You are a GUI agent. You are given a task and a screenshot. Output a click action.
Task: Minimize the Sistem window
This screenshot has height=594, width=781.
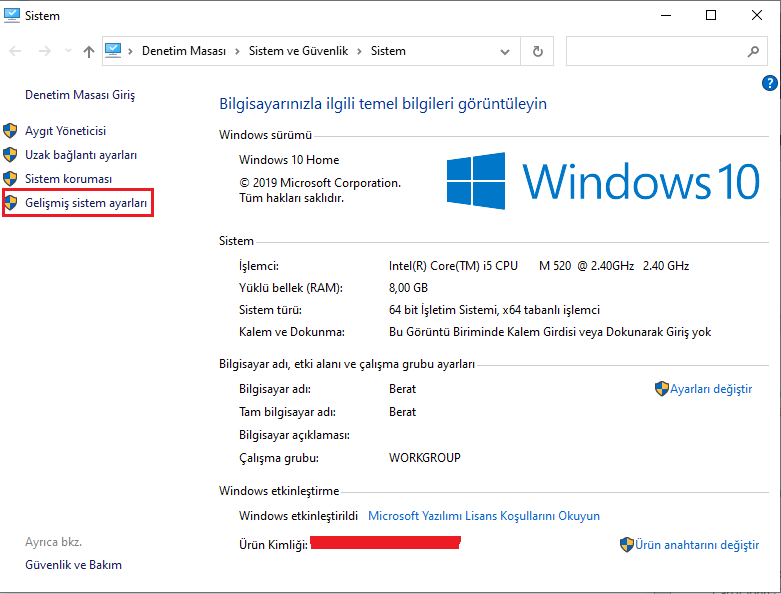click(666, 15)
